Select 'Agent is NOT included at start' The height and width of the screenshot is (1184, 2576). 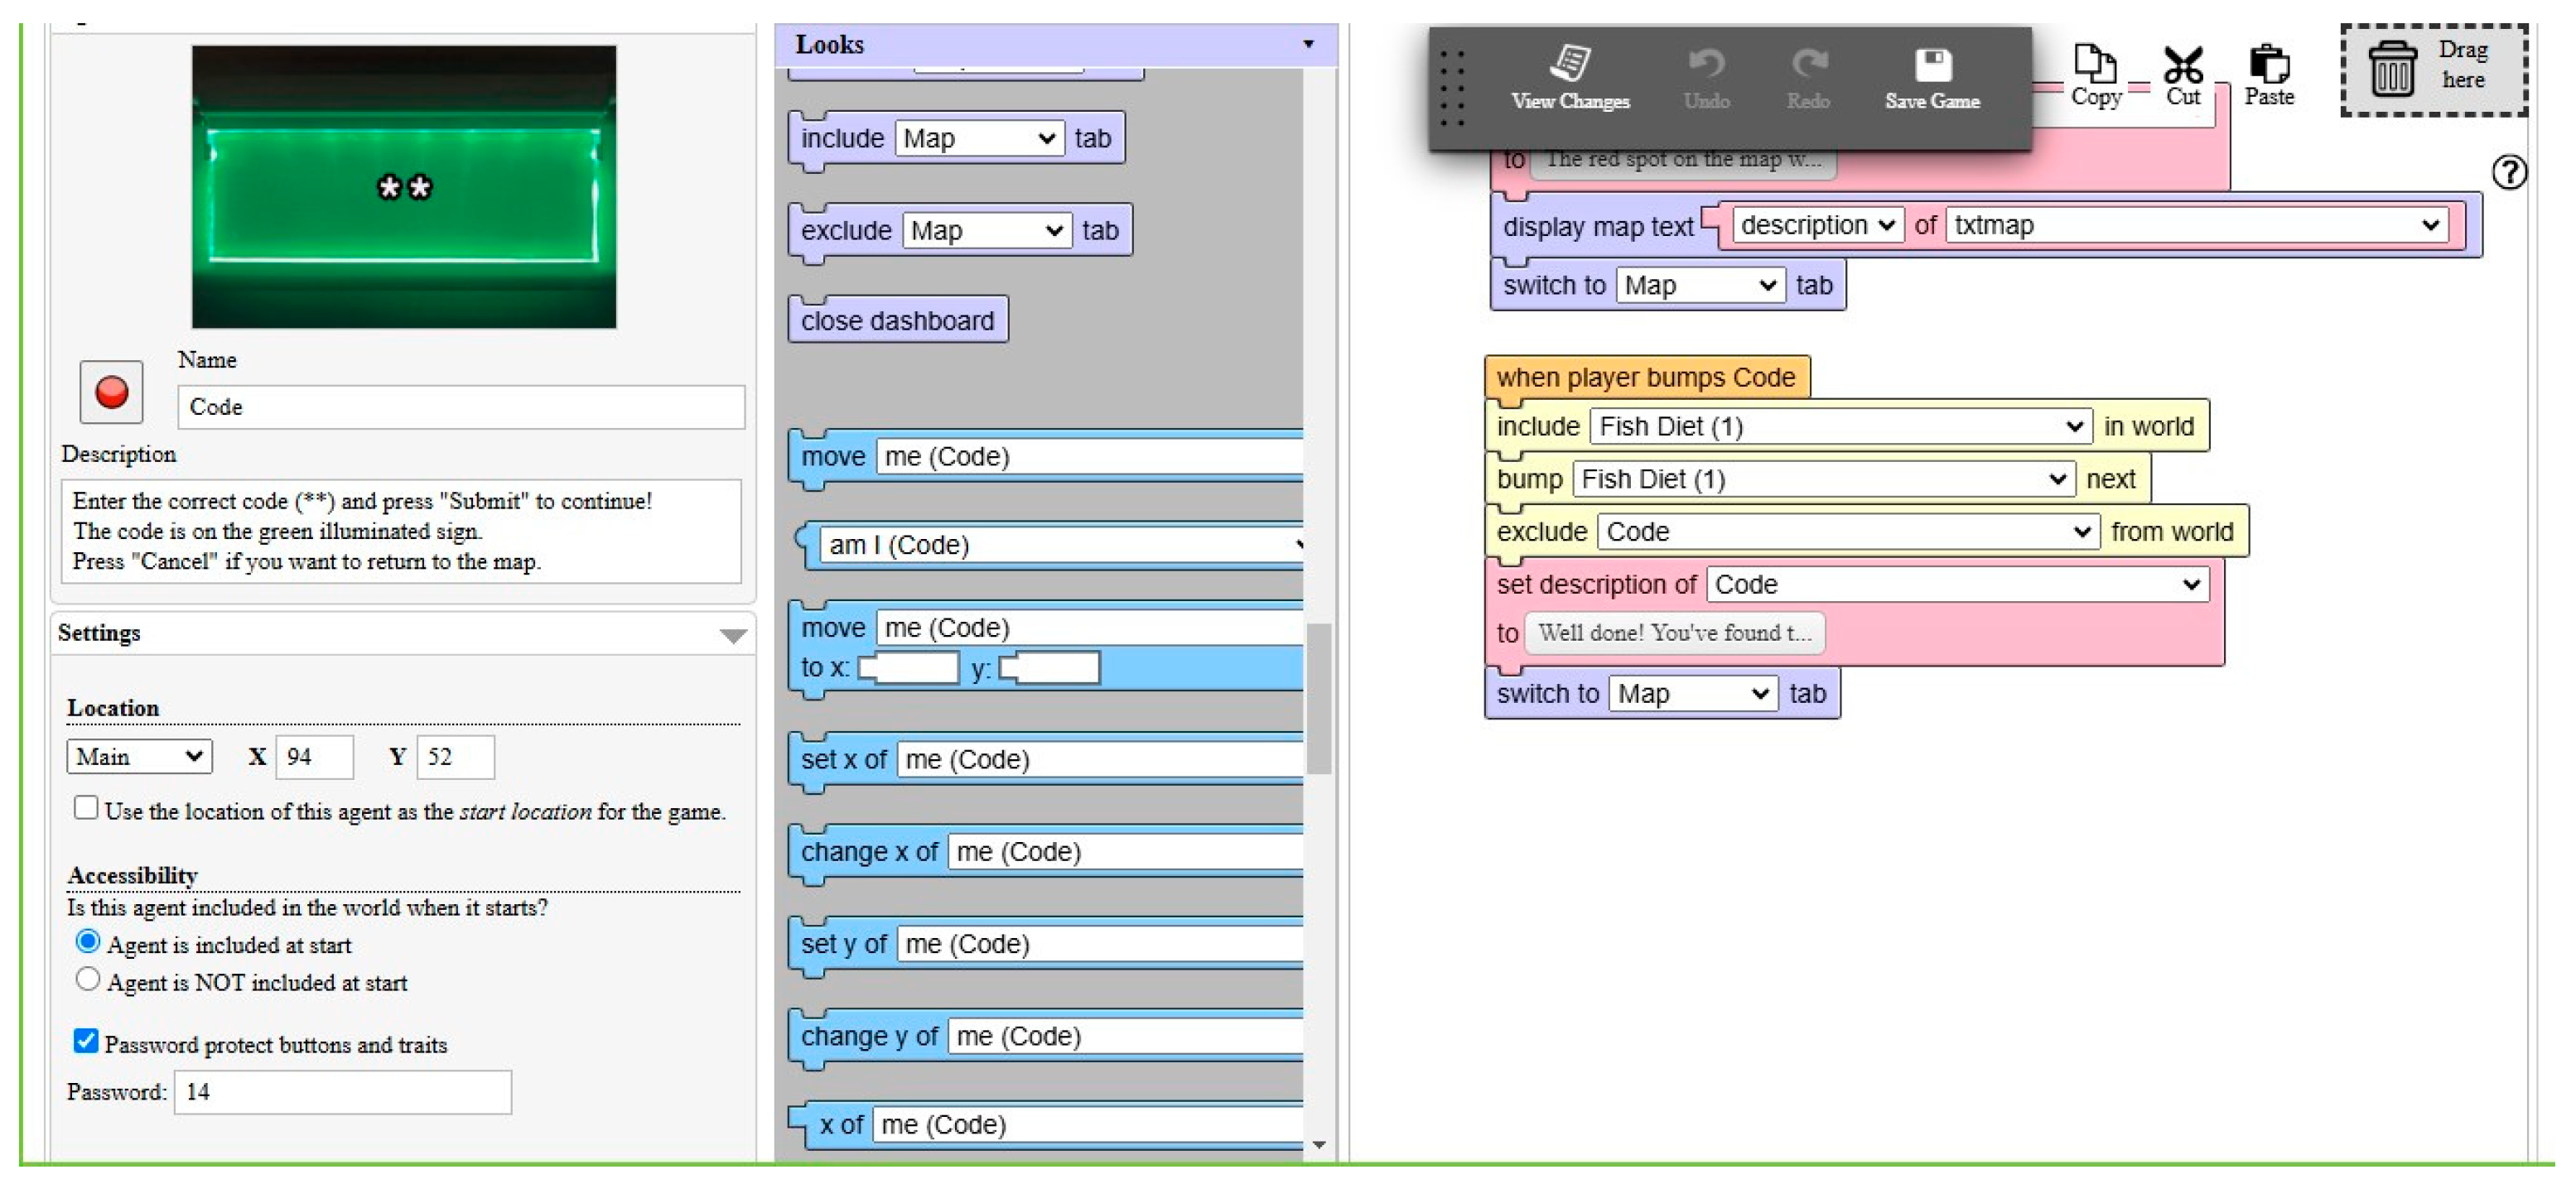(x=88, y=980)
